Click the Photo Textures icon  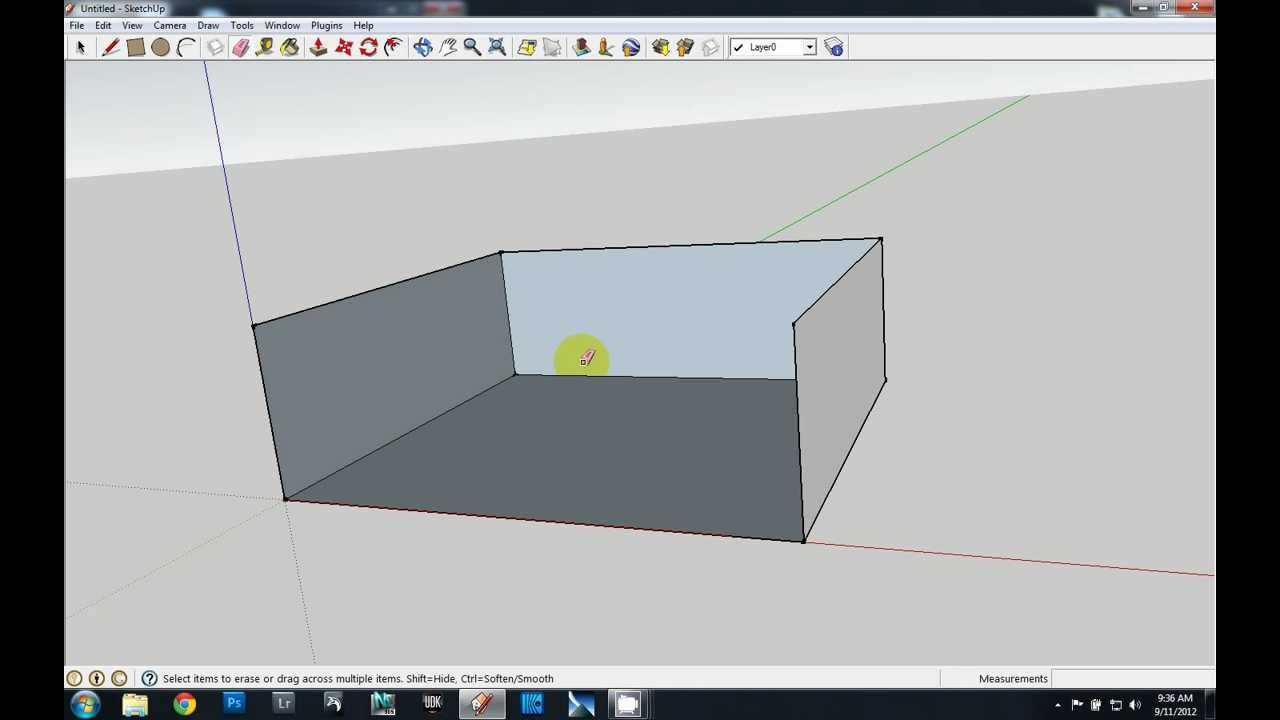click(606, 47)
